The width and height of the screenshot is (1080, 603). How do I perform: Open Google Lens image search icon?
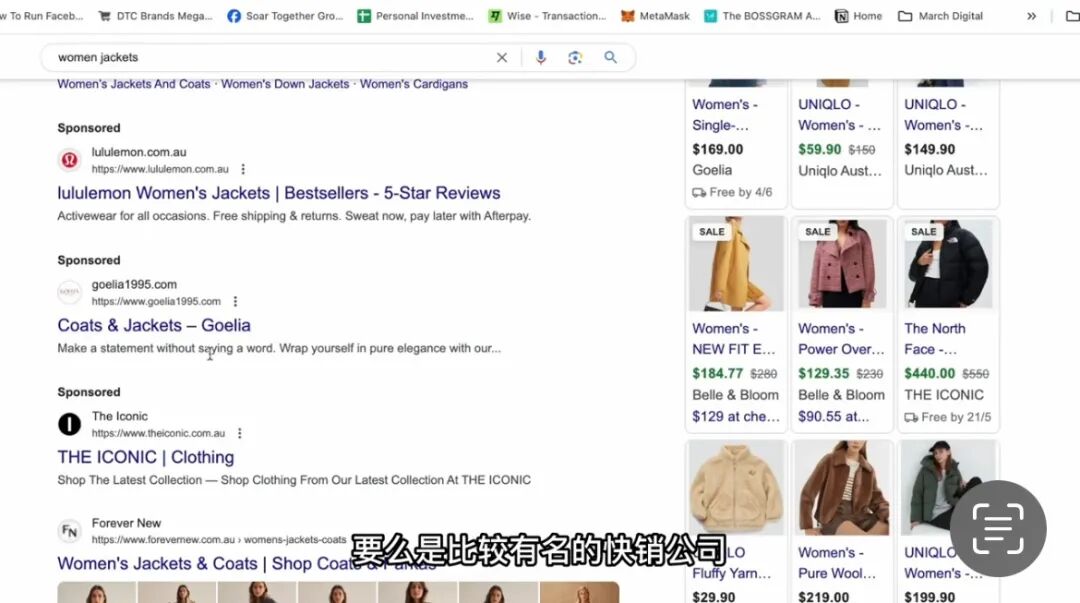click(x=575, y=58)
